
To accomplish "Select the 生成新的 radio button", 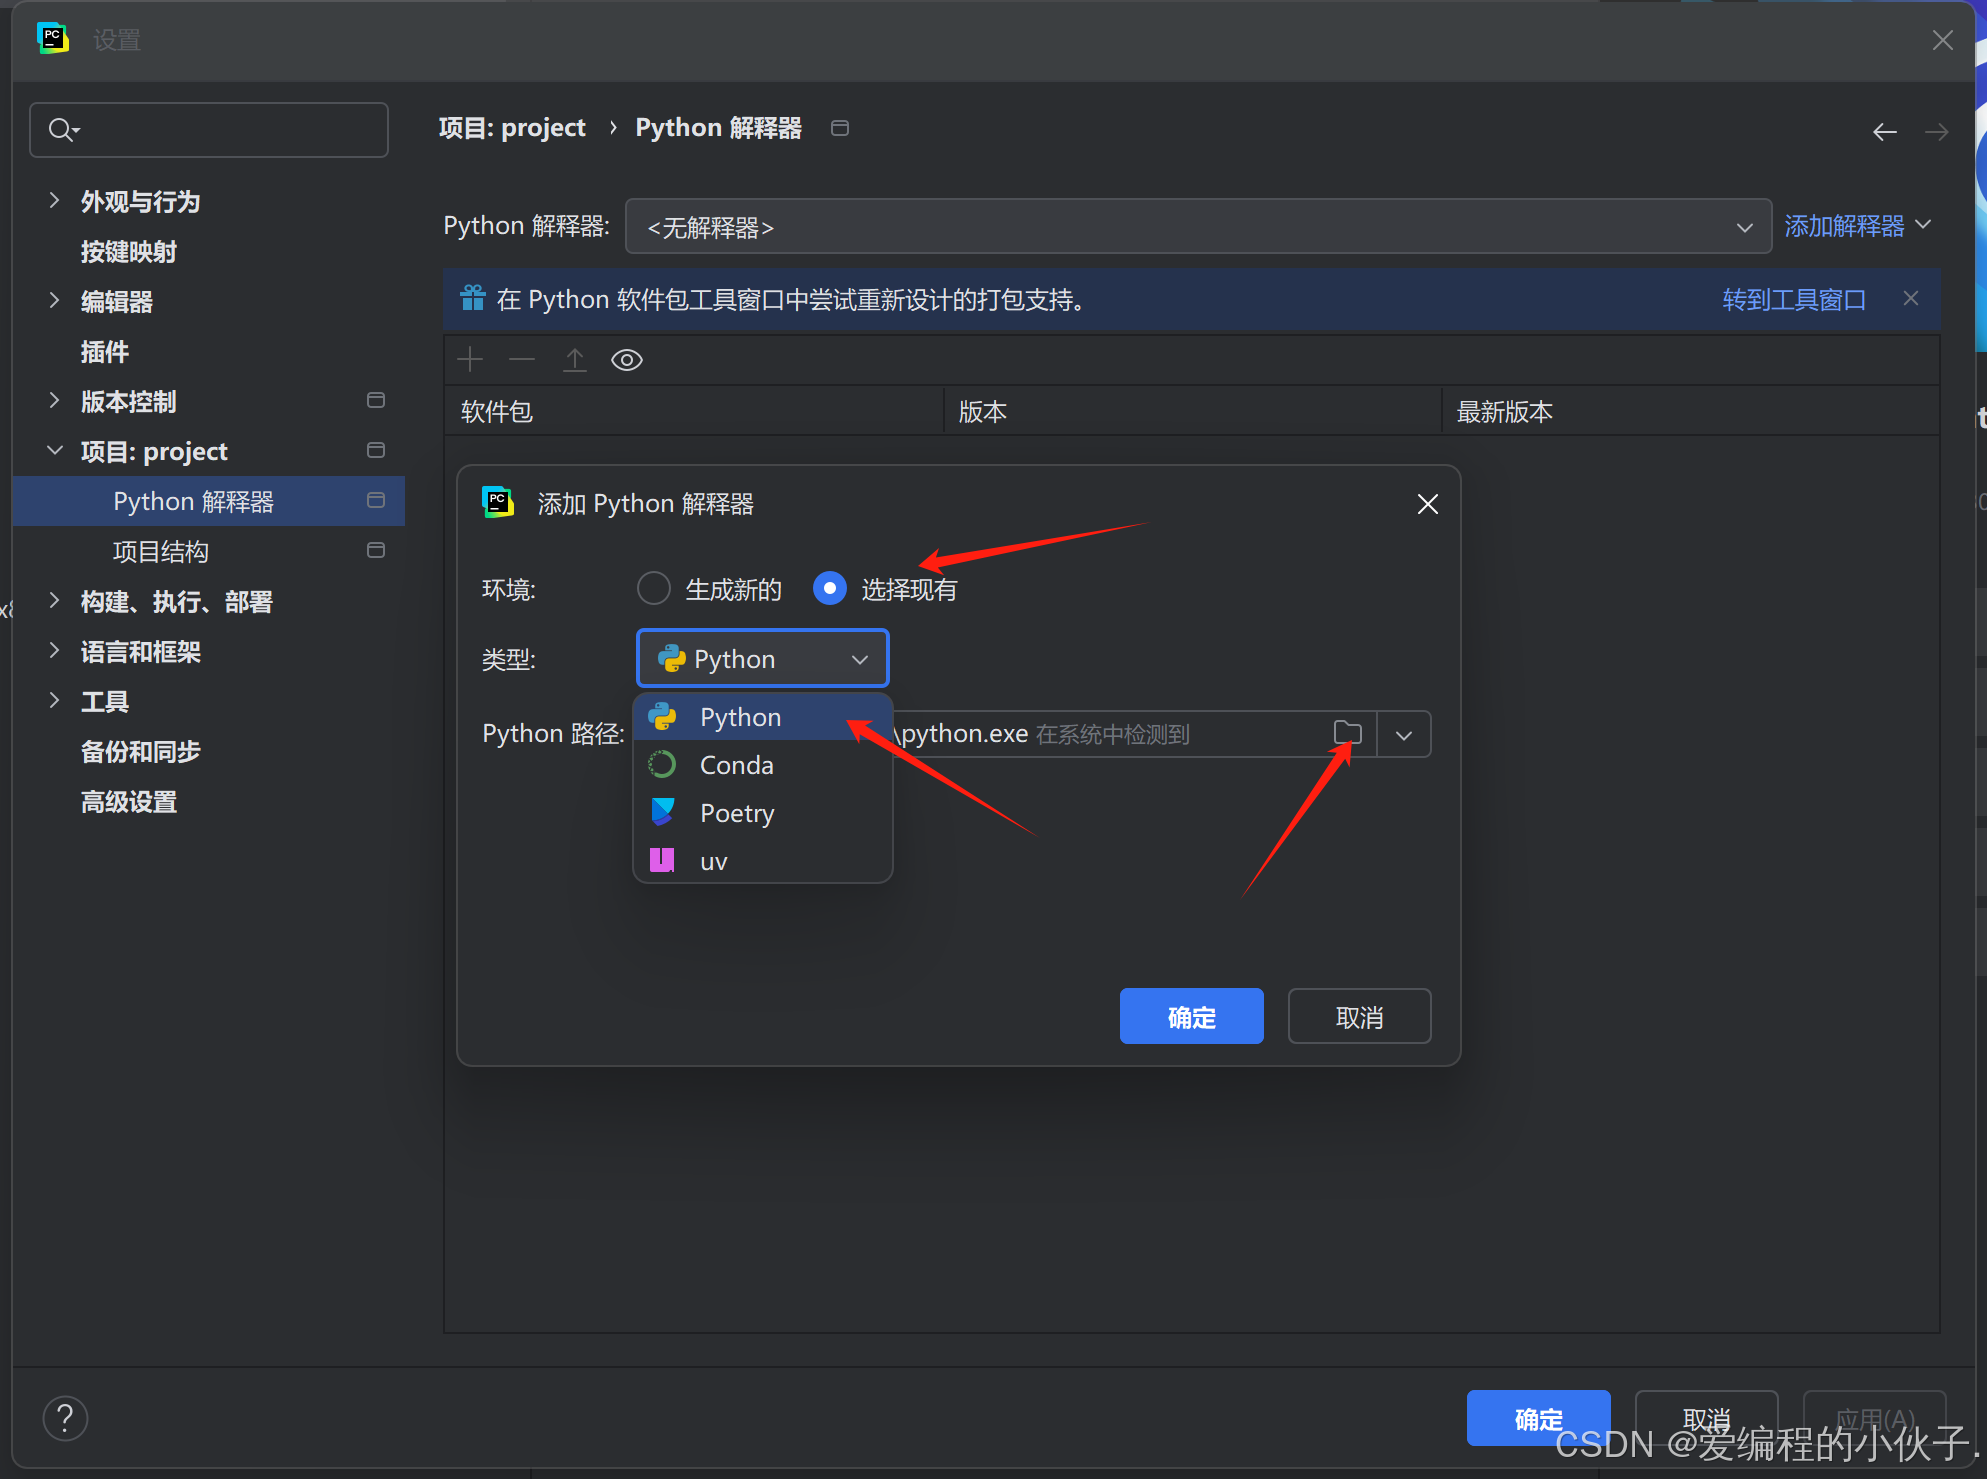I will [x=654, y=589].
